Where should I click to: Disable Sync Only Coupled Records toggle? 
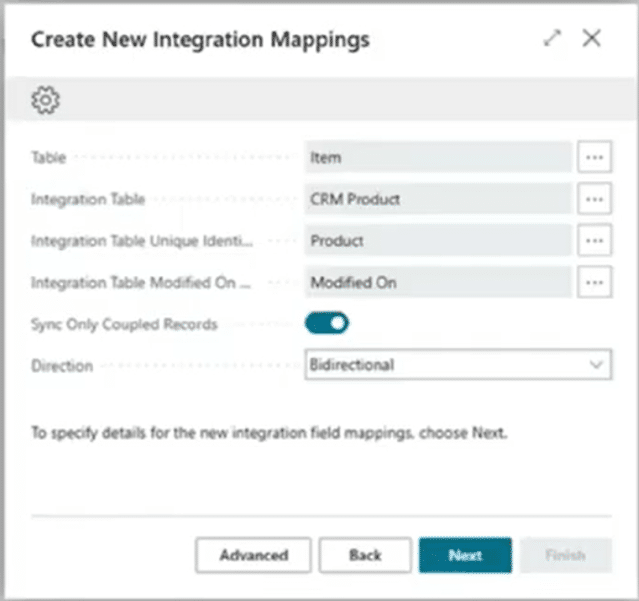tap(327, 323)
